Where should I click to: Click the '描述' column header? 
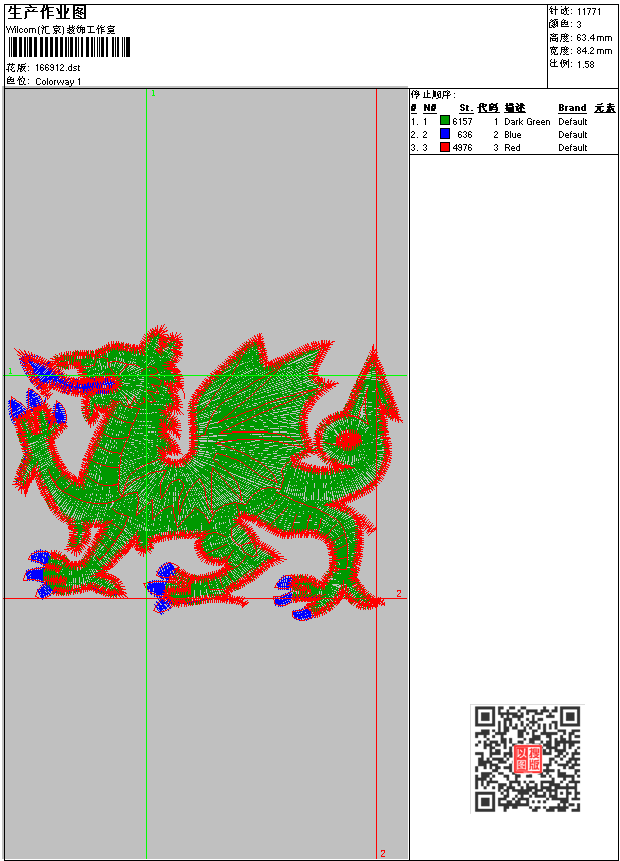(514, 108)
